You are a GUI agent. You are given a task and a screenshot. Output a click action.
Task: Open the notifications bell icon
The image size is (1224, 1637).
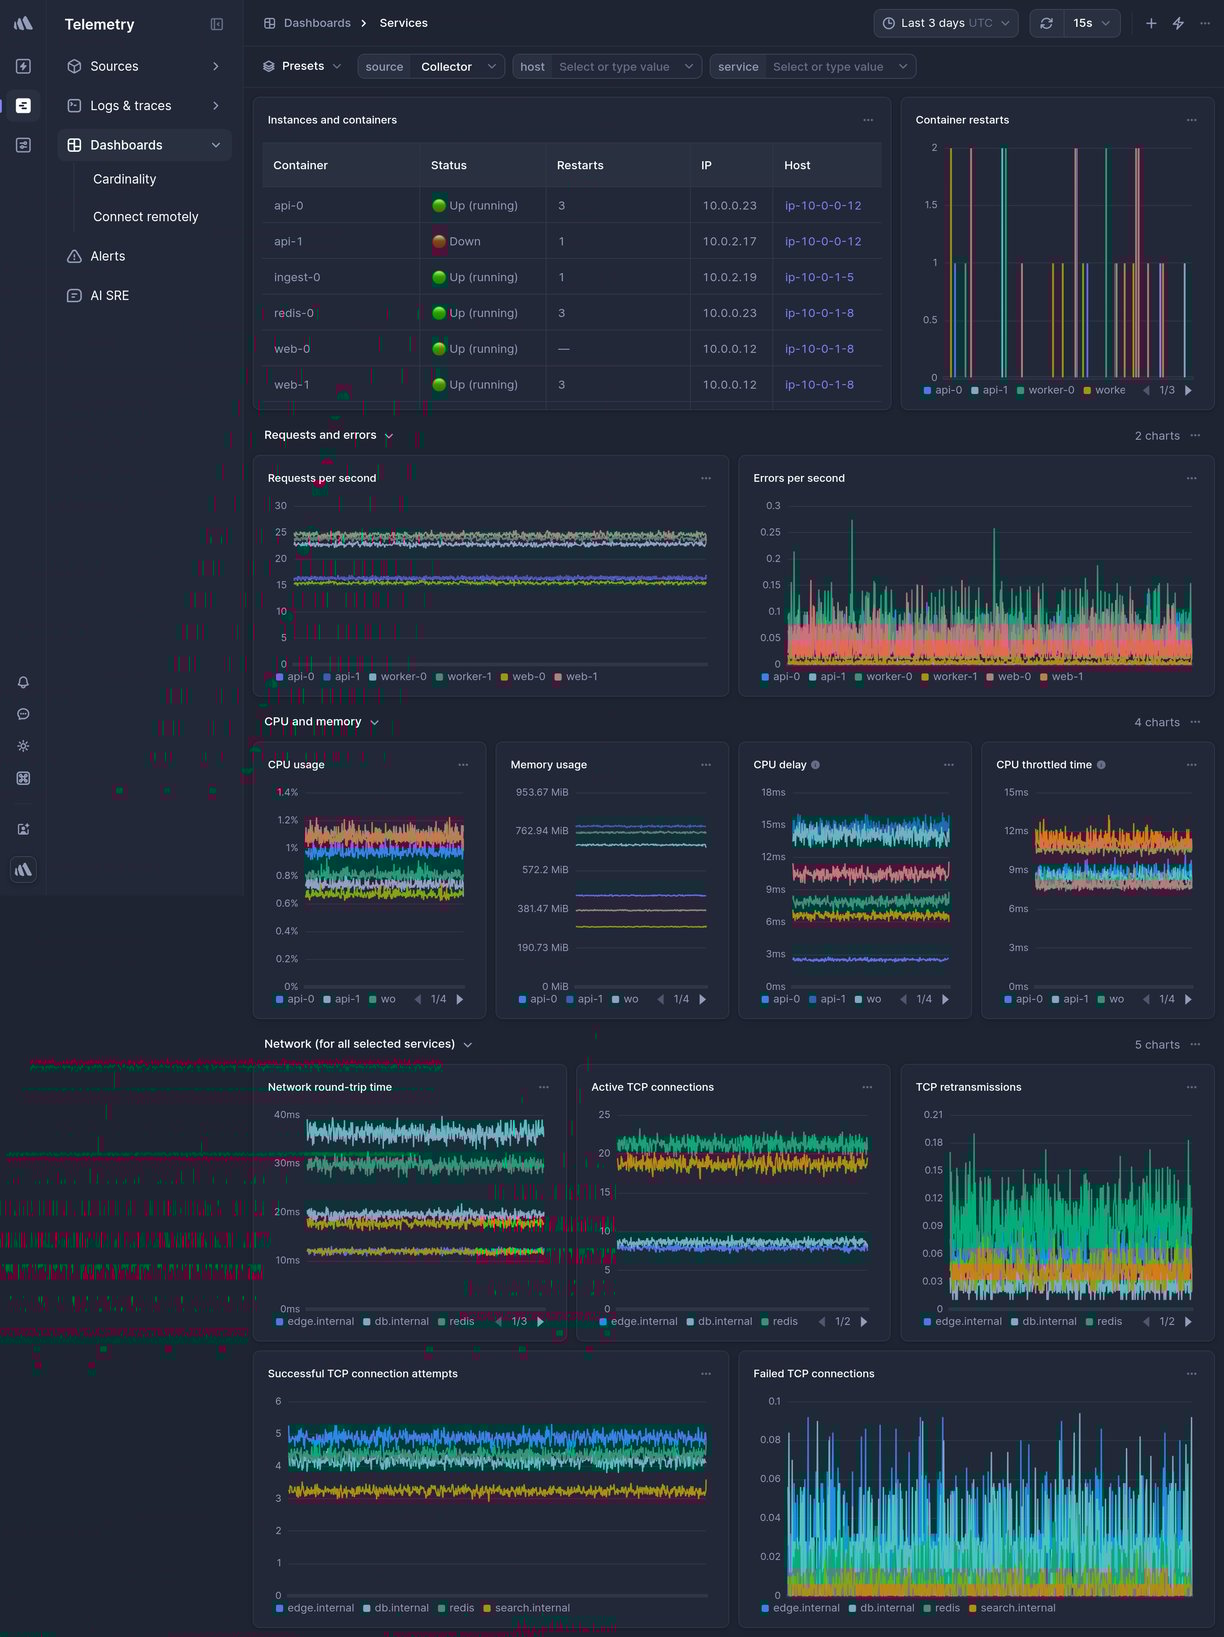point(23,682)
